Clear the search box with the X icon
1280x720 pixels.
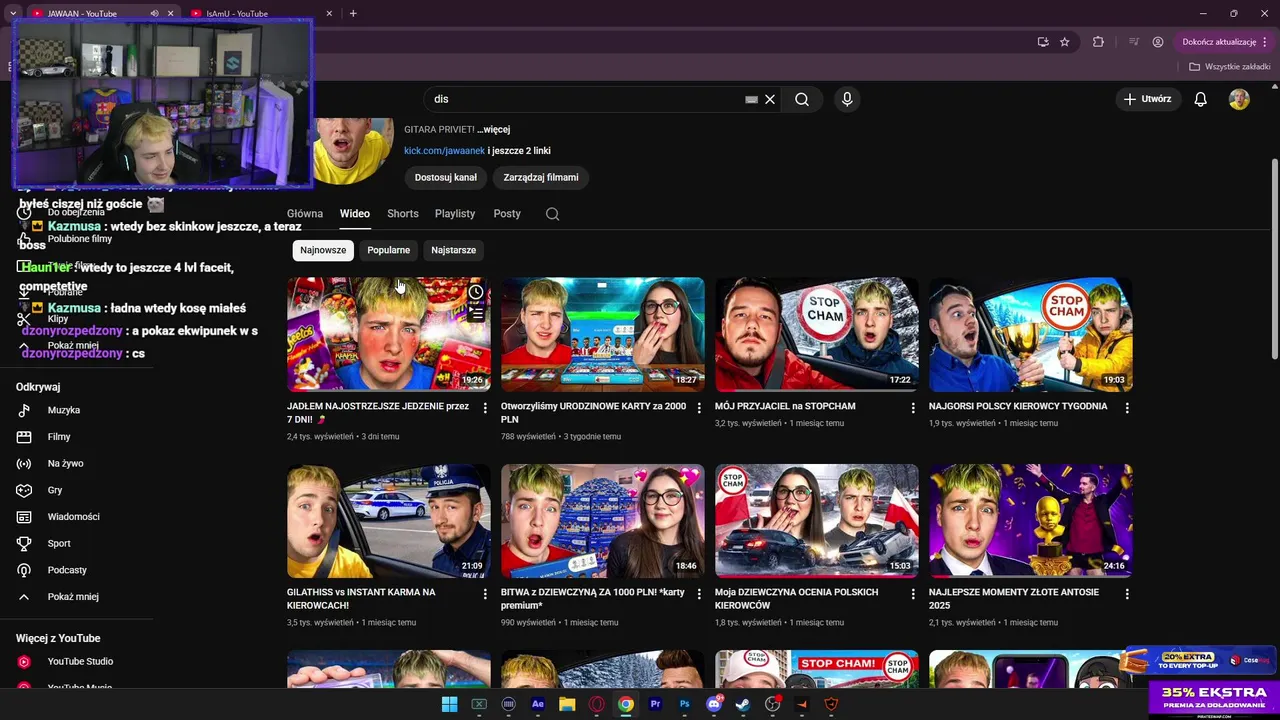click(x=770, y=99)
